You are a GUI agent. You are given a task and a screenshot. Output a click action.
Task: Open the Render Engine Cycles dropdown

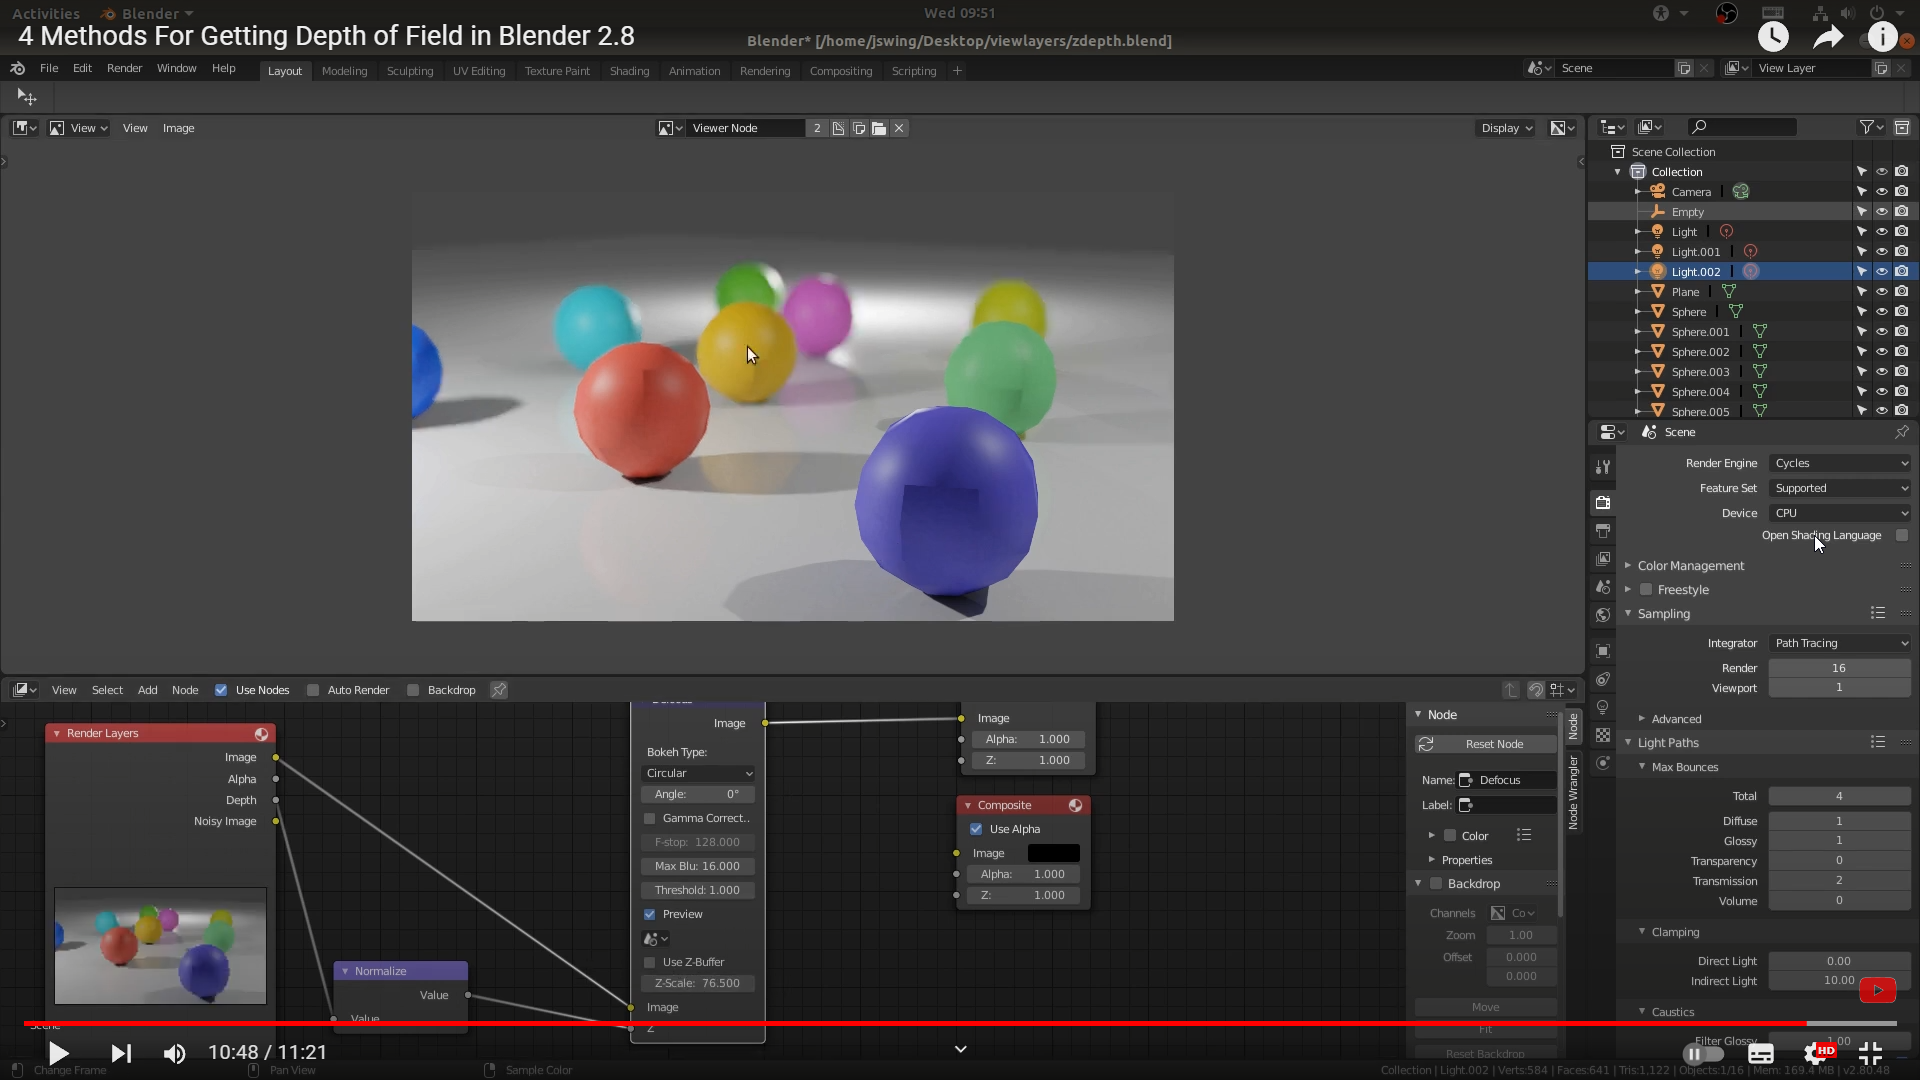click(x=1840, y=463)
